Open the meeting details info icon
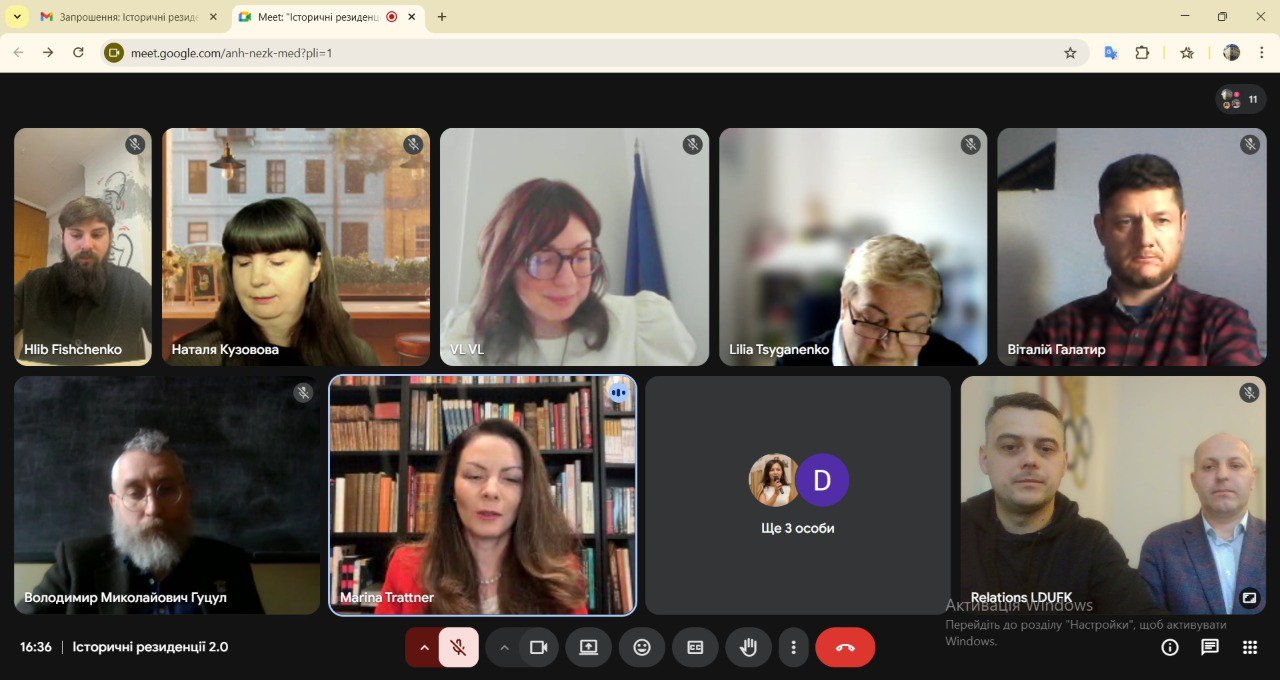 point(1170,647)
